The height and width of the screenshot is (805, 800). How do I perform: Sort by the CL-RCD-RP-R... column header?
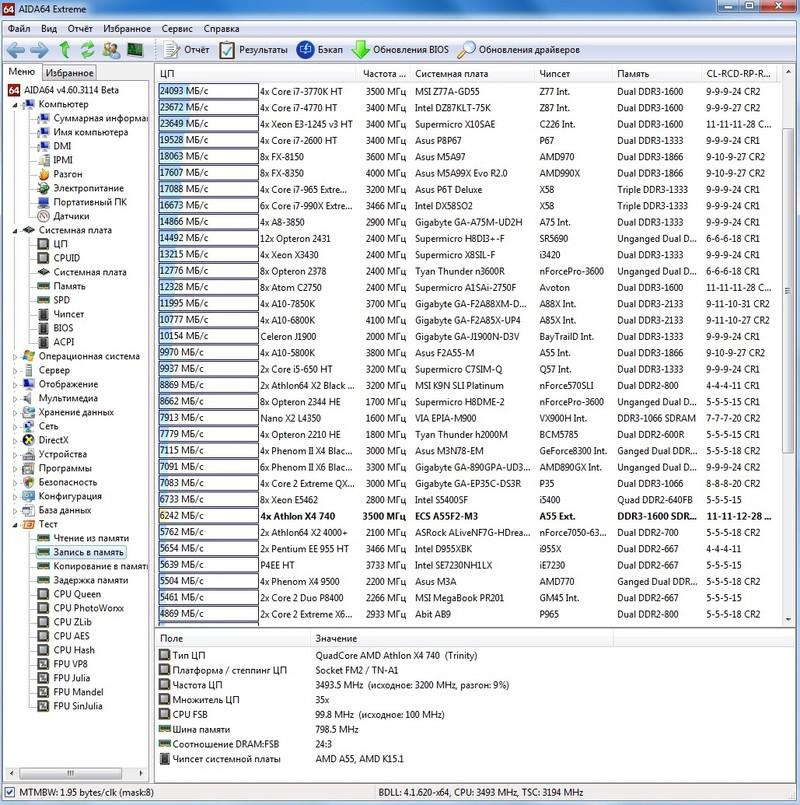[738, 73]
